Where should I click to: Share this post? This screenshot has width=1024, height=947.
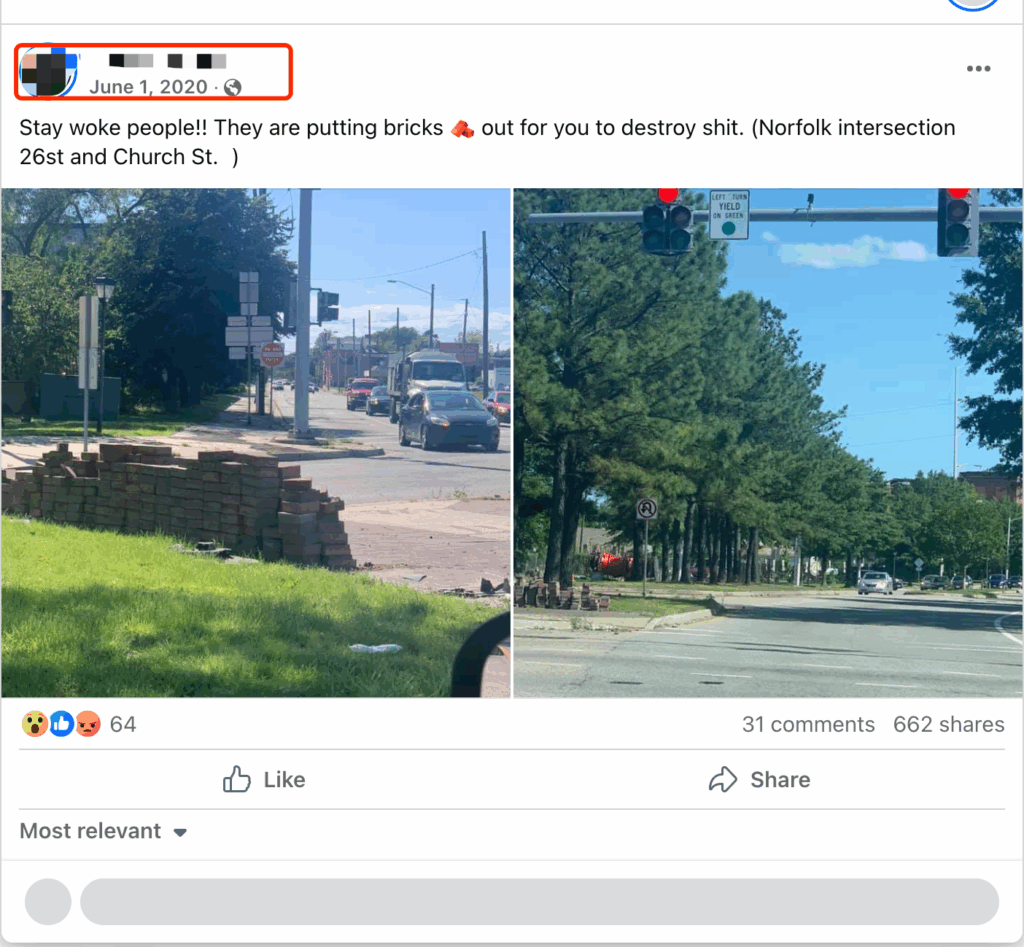[760, 779]
